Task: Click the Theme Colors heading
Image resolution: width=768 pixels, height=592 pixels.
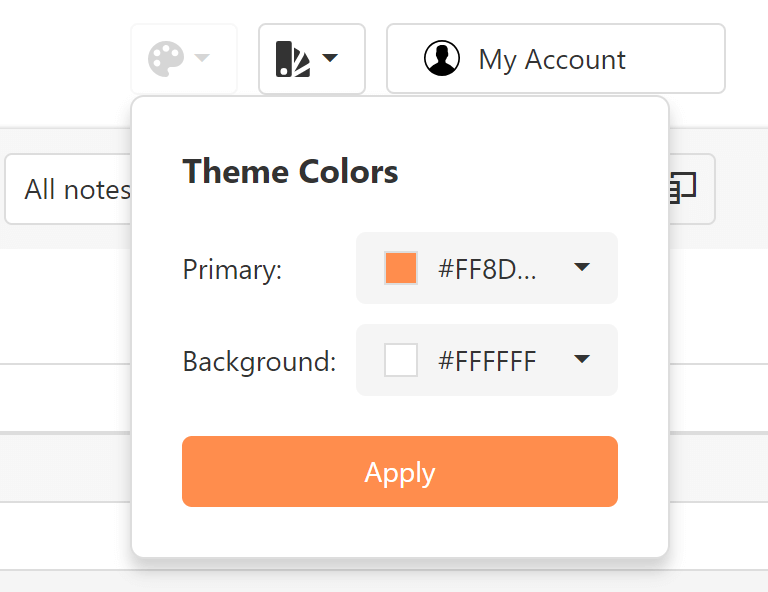Action: [290, 172]
